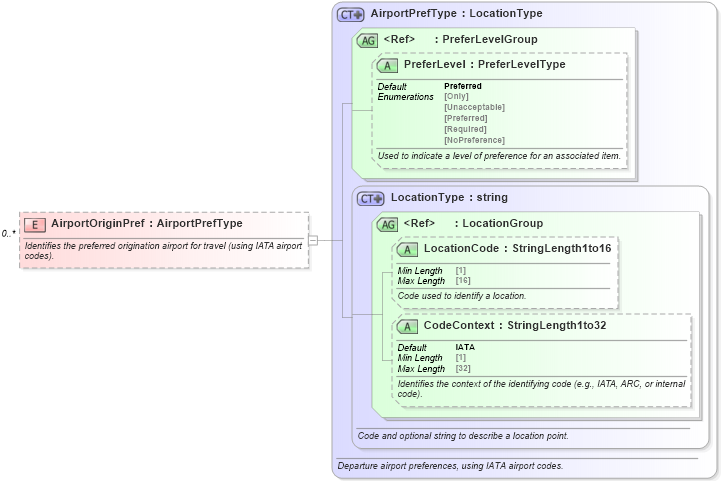The width and height of the screenshot is (722, 481).
Task: Select the AirportOriginPref : AirportPrefType title
Action: click(147, 223)
